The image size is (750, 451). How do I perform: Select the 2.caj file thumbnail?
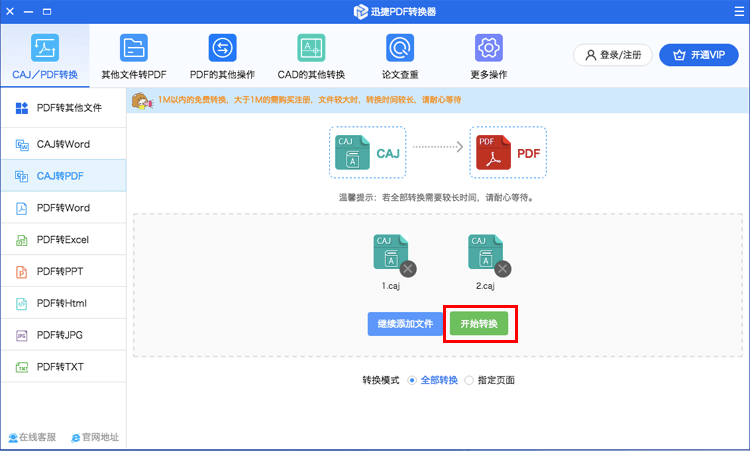point(485,252)
